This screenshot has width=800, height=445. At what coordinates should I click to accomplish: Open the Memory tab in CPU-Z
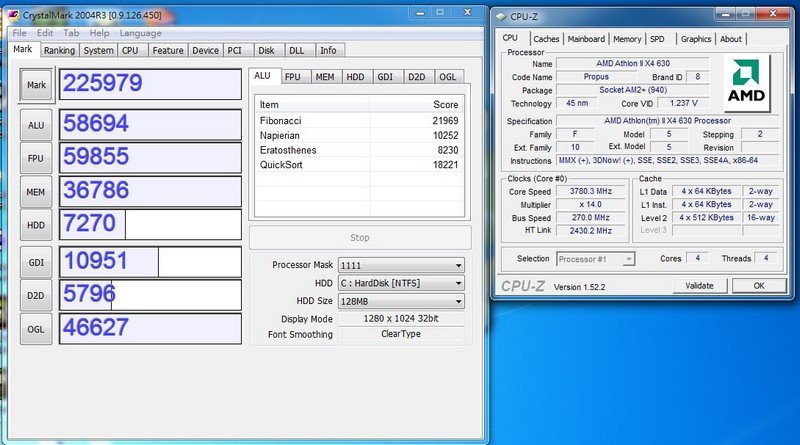tap(627, 39)
